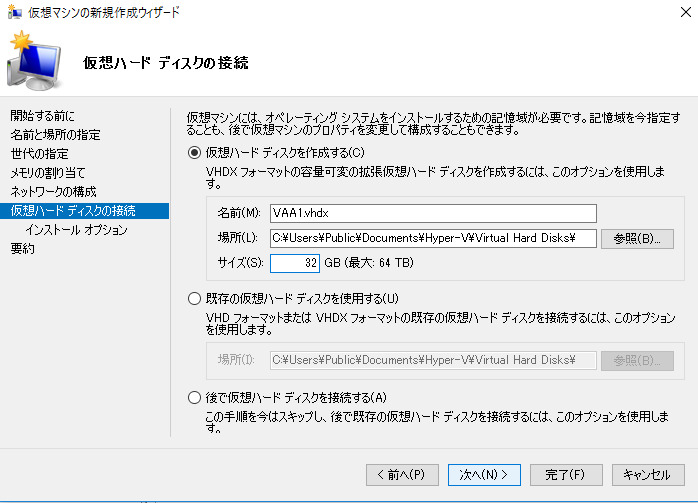Click the computer star wizard header icon
698x503 pixels.
click(34, 61)
